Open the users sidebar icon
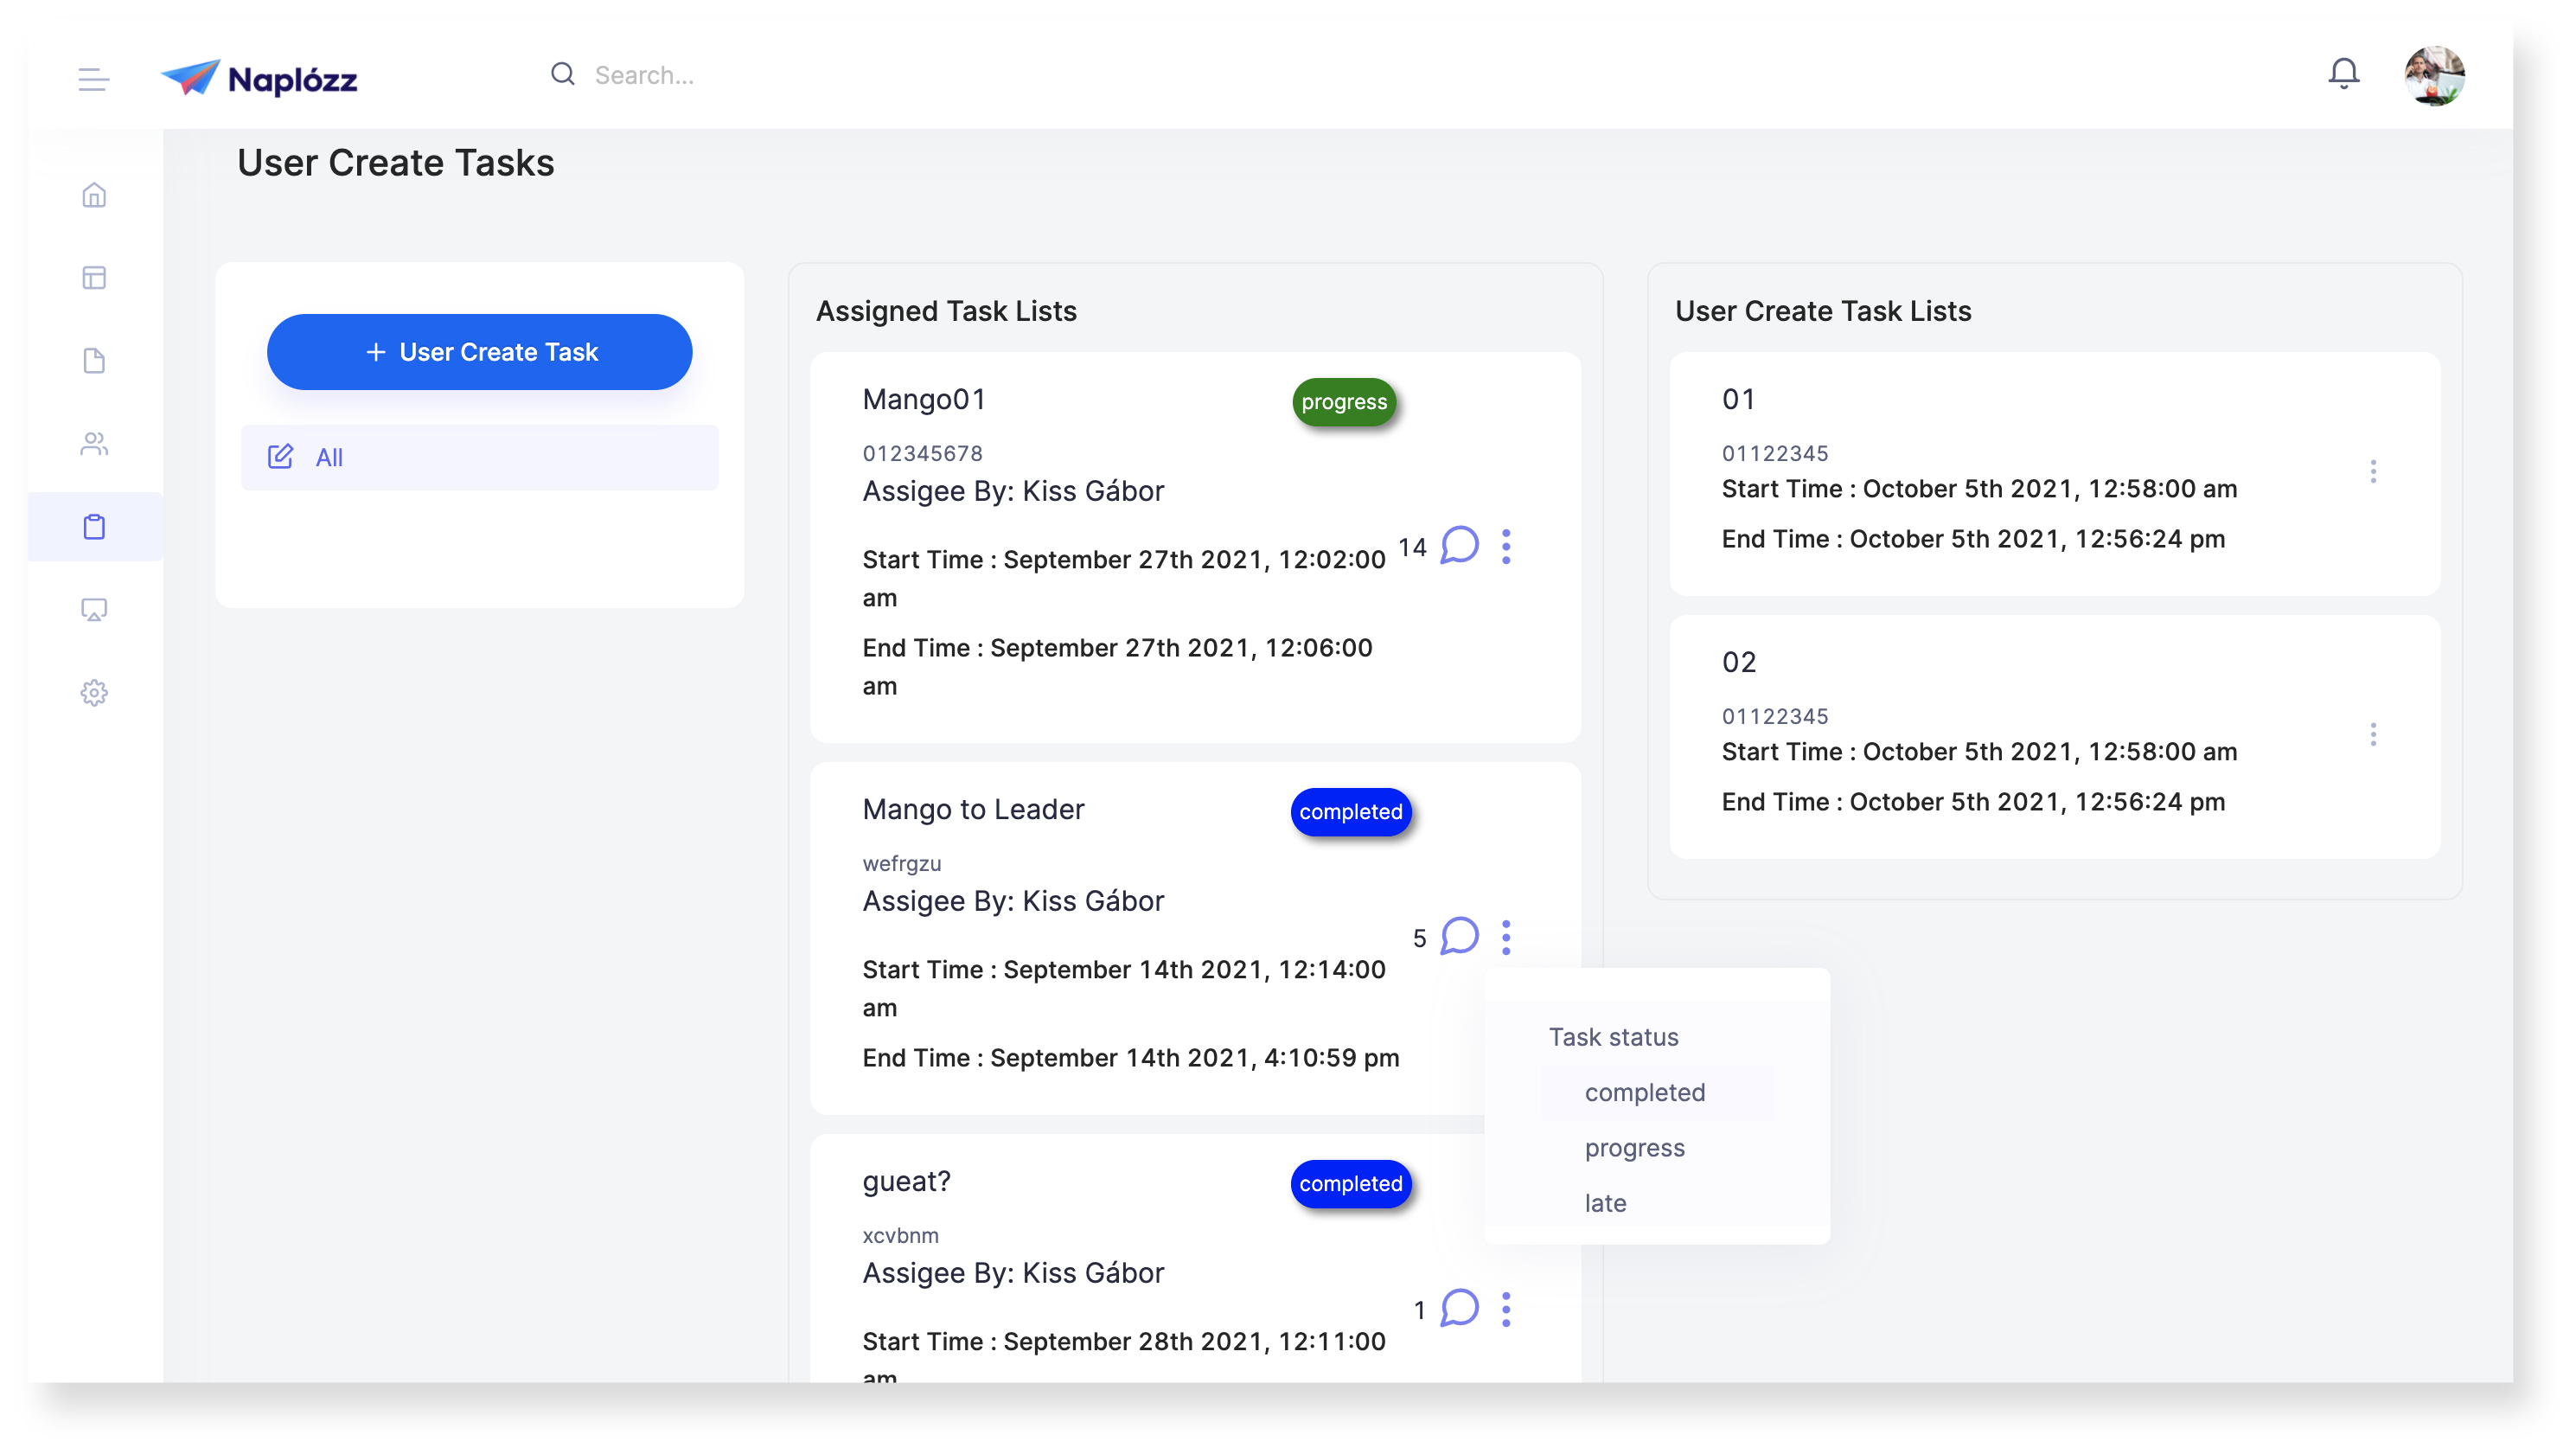Viewport: 2576px width, 1454px height. click(x=94, y=443)
